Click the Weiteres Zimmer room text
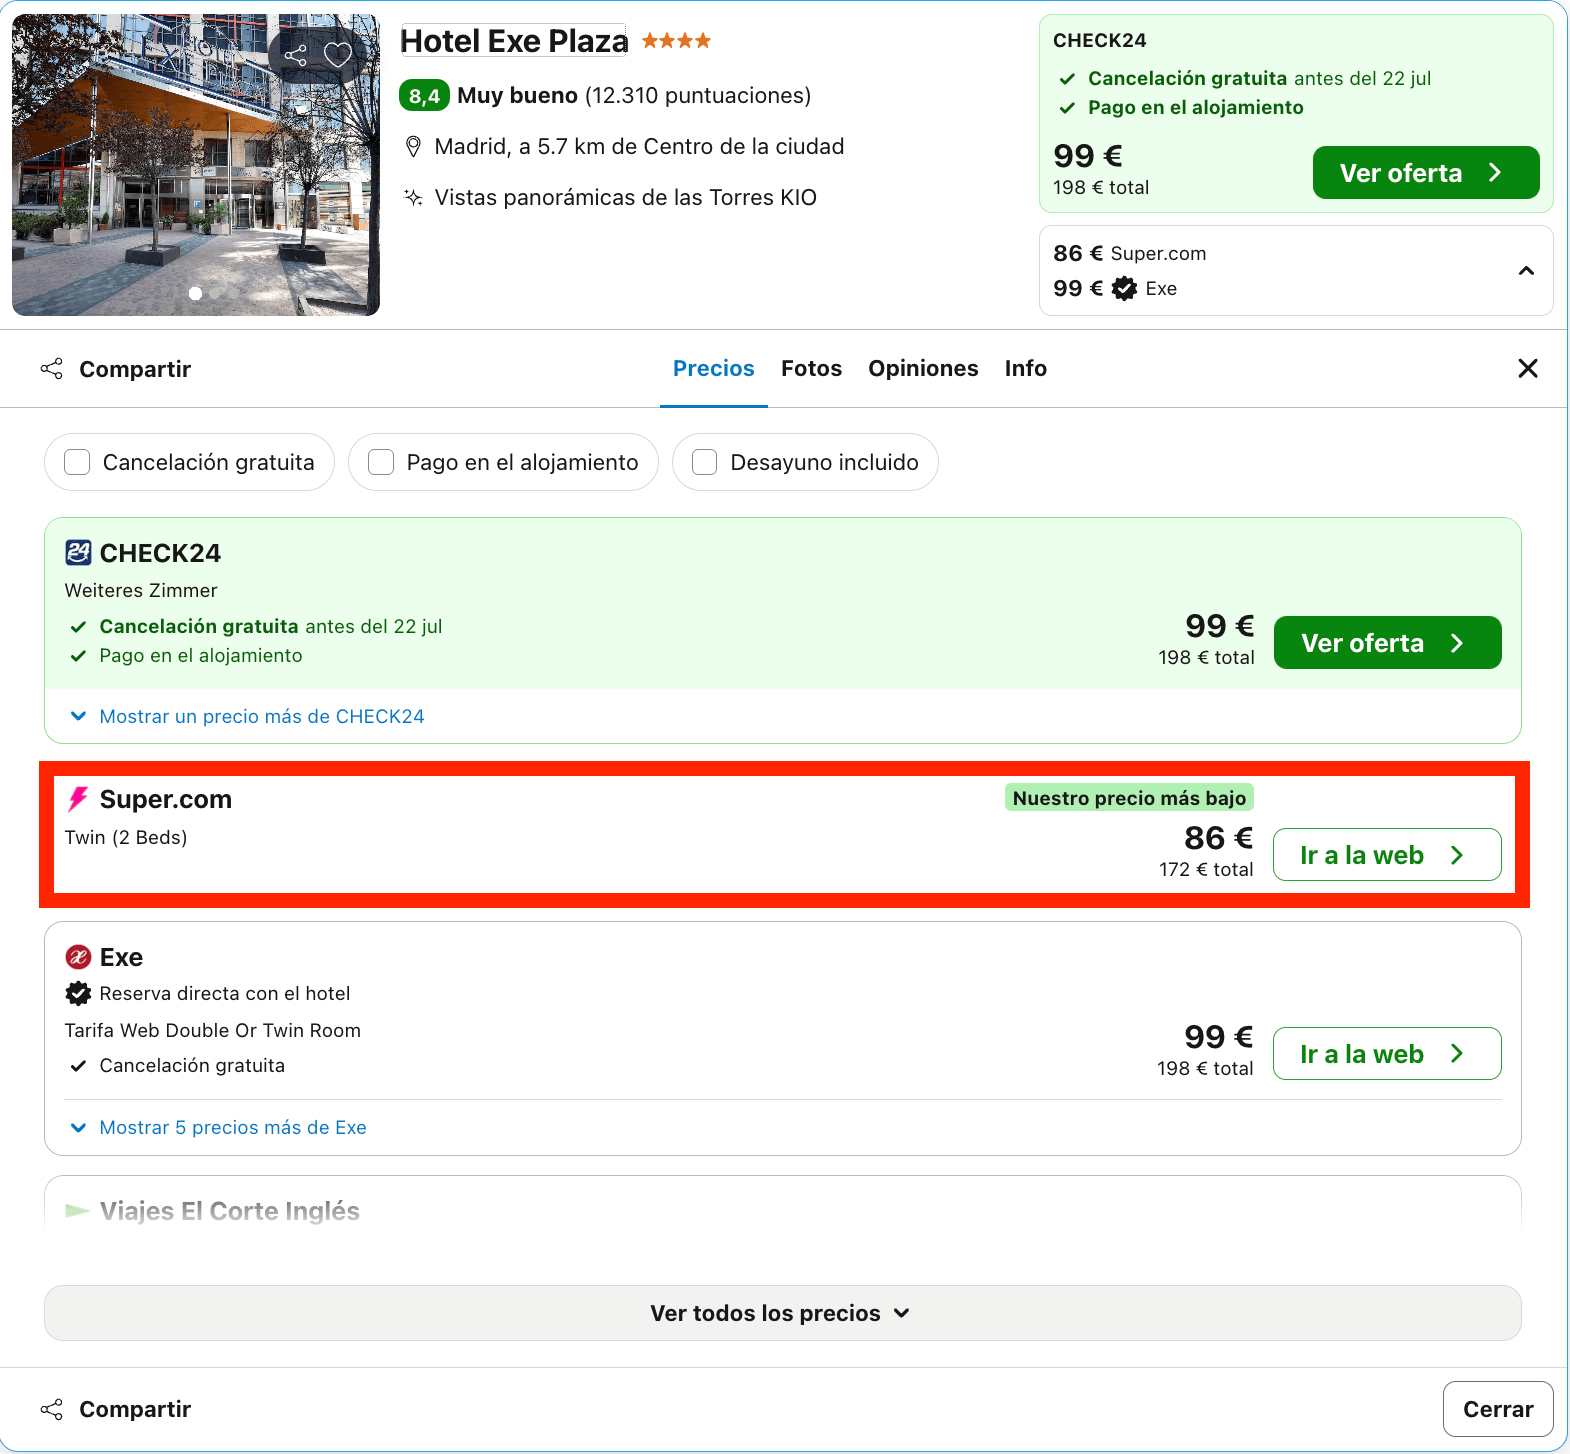 point(141,590)
